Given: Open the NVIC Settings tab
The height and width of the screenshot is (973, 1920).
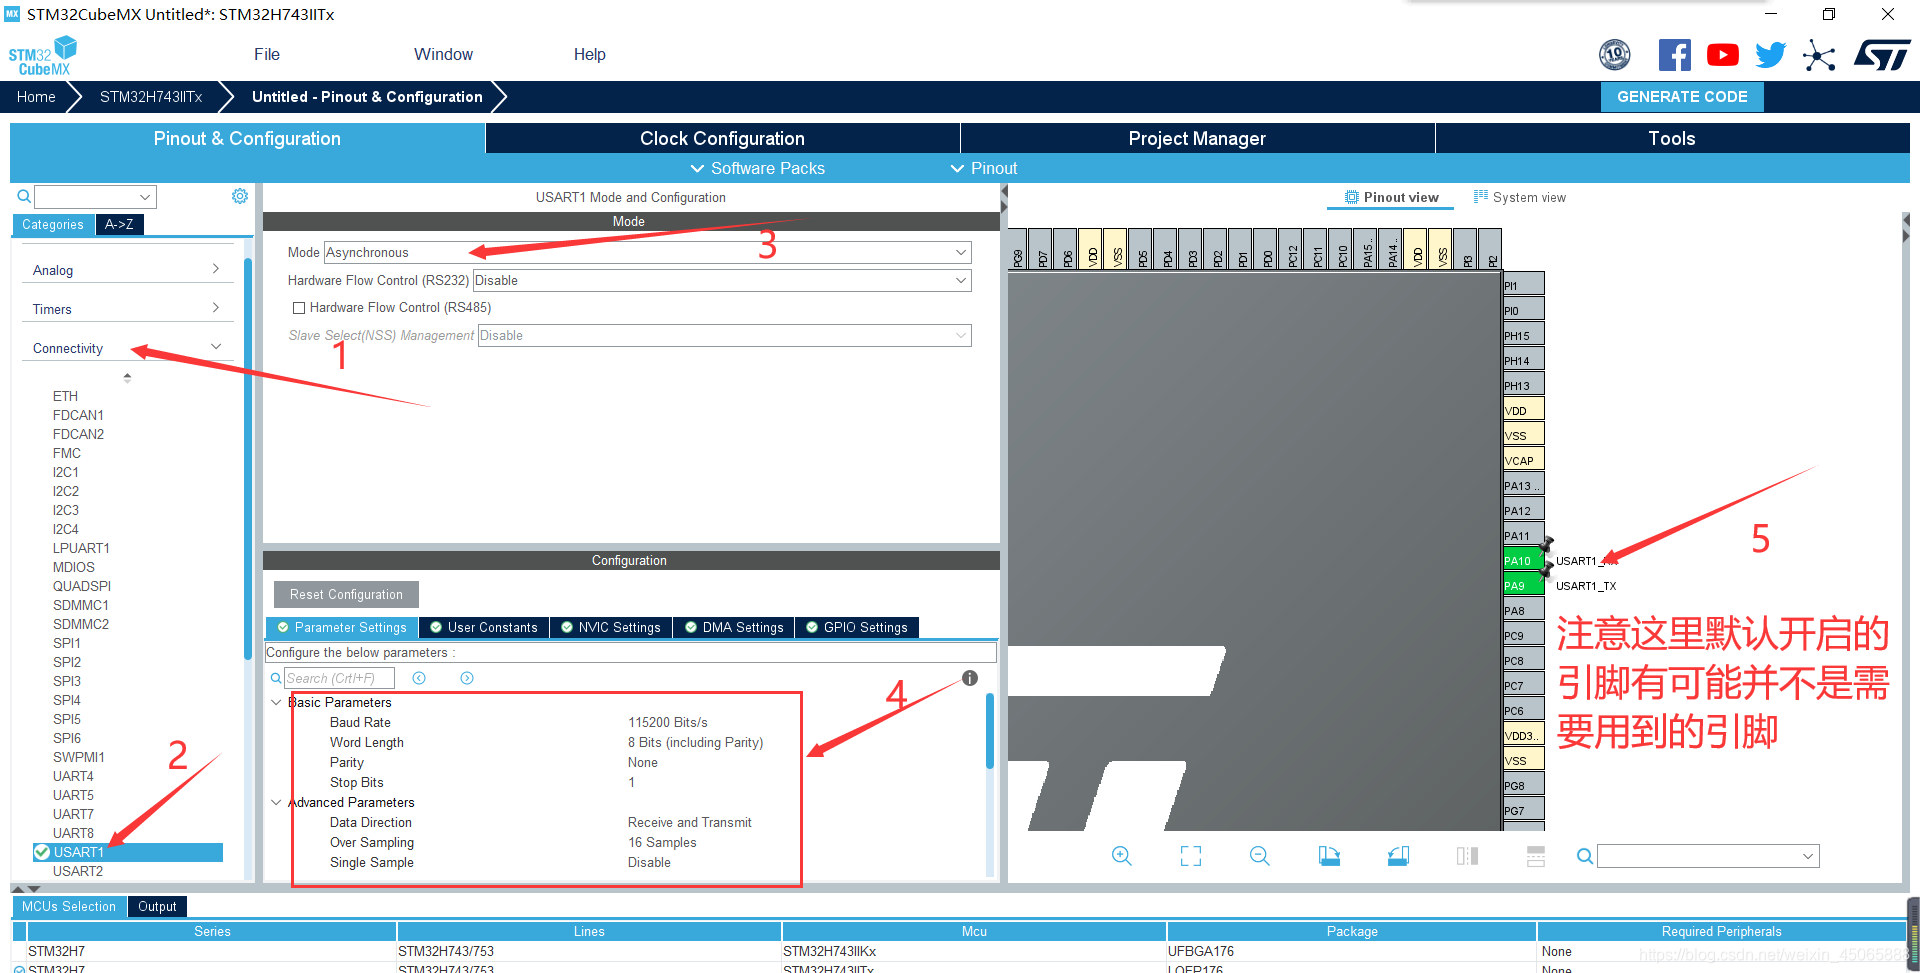Looking at the screenshot, I should (x=610, y=627).
